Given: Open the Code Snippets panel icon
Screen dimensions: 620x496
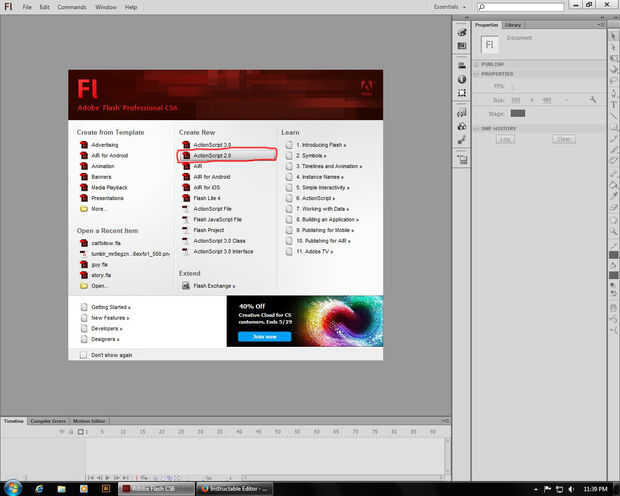Looking at the screenshot, I should point(461,113).
